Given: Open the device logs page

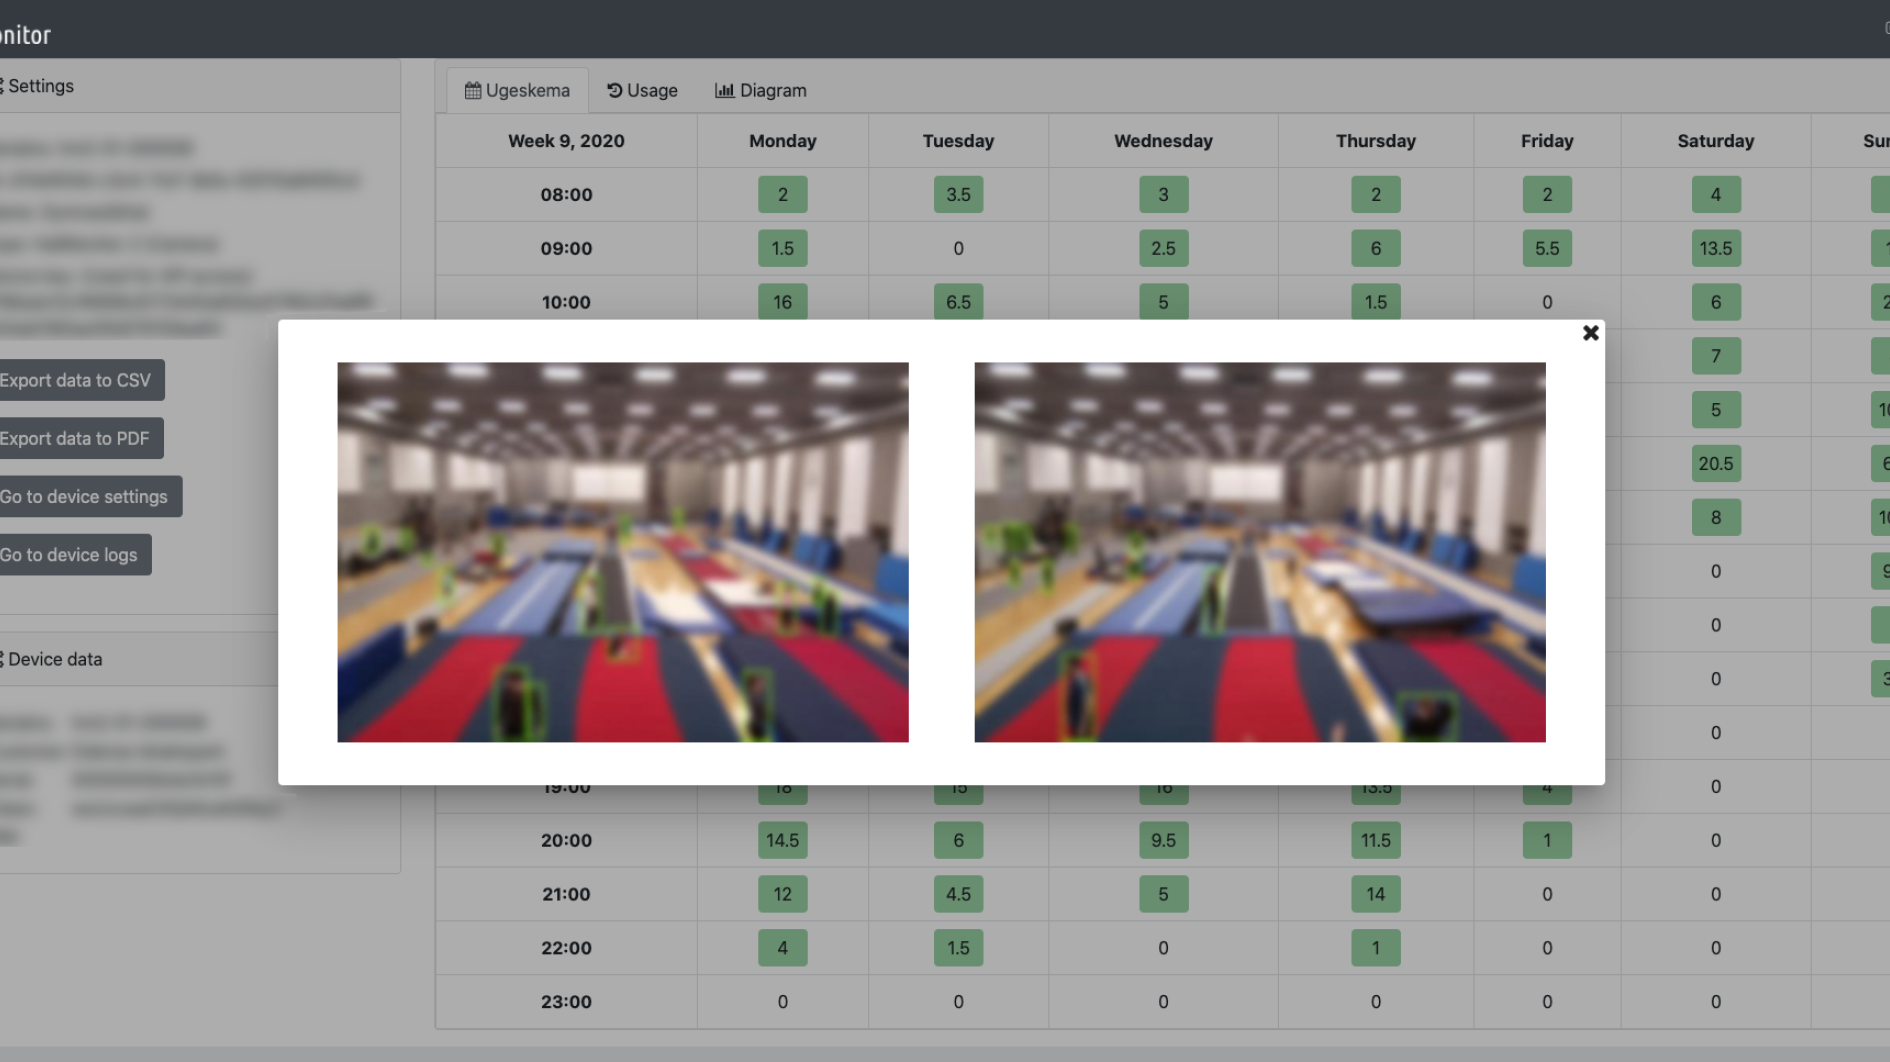Looking at the screenshot, I should coord(70,555).
